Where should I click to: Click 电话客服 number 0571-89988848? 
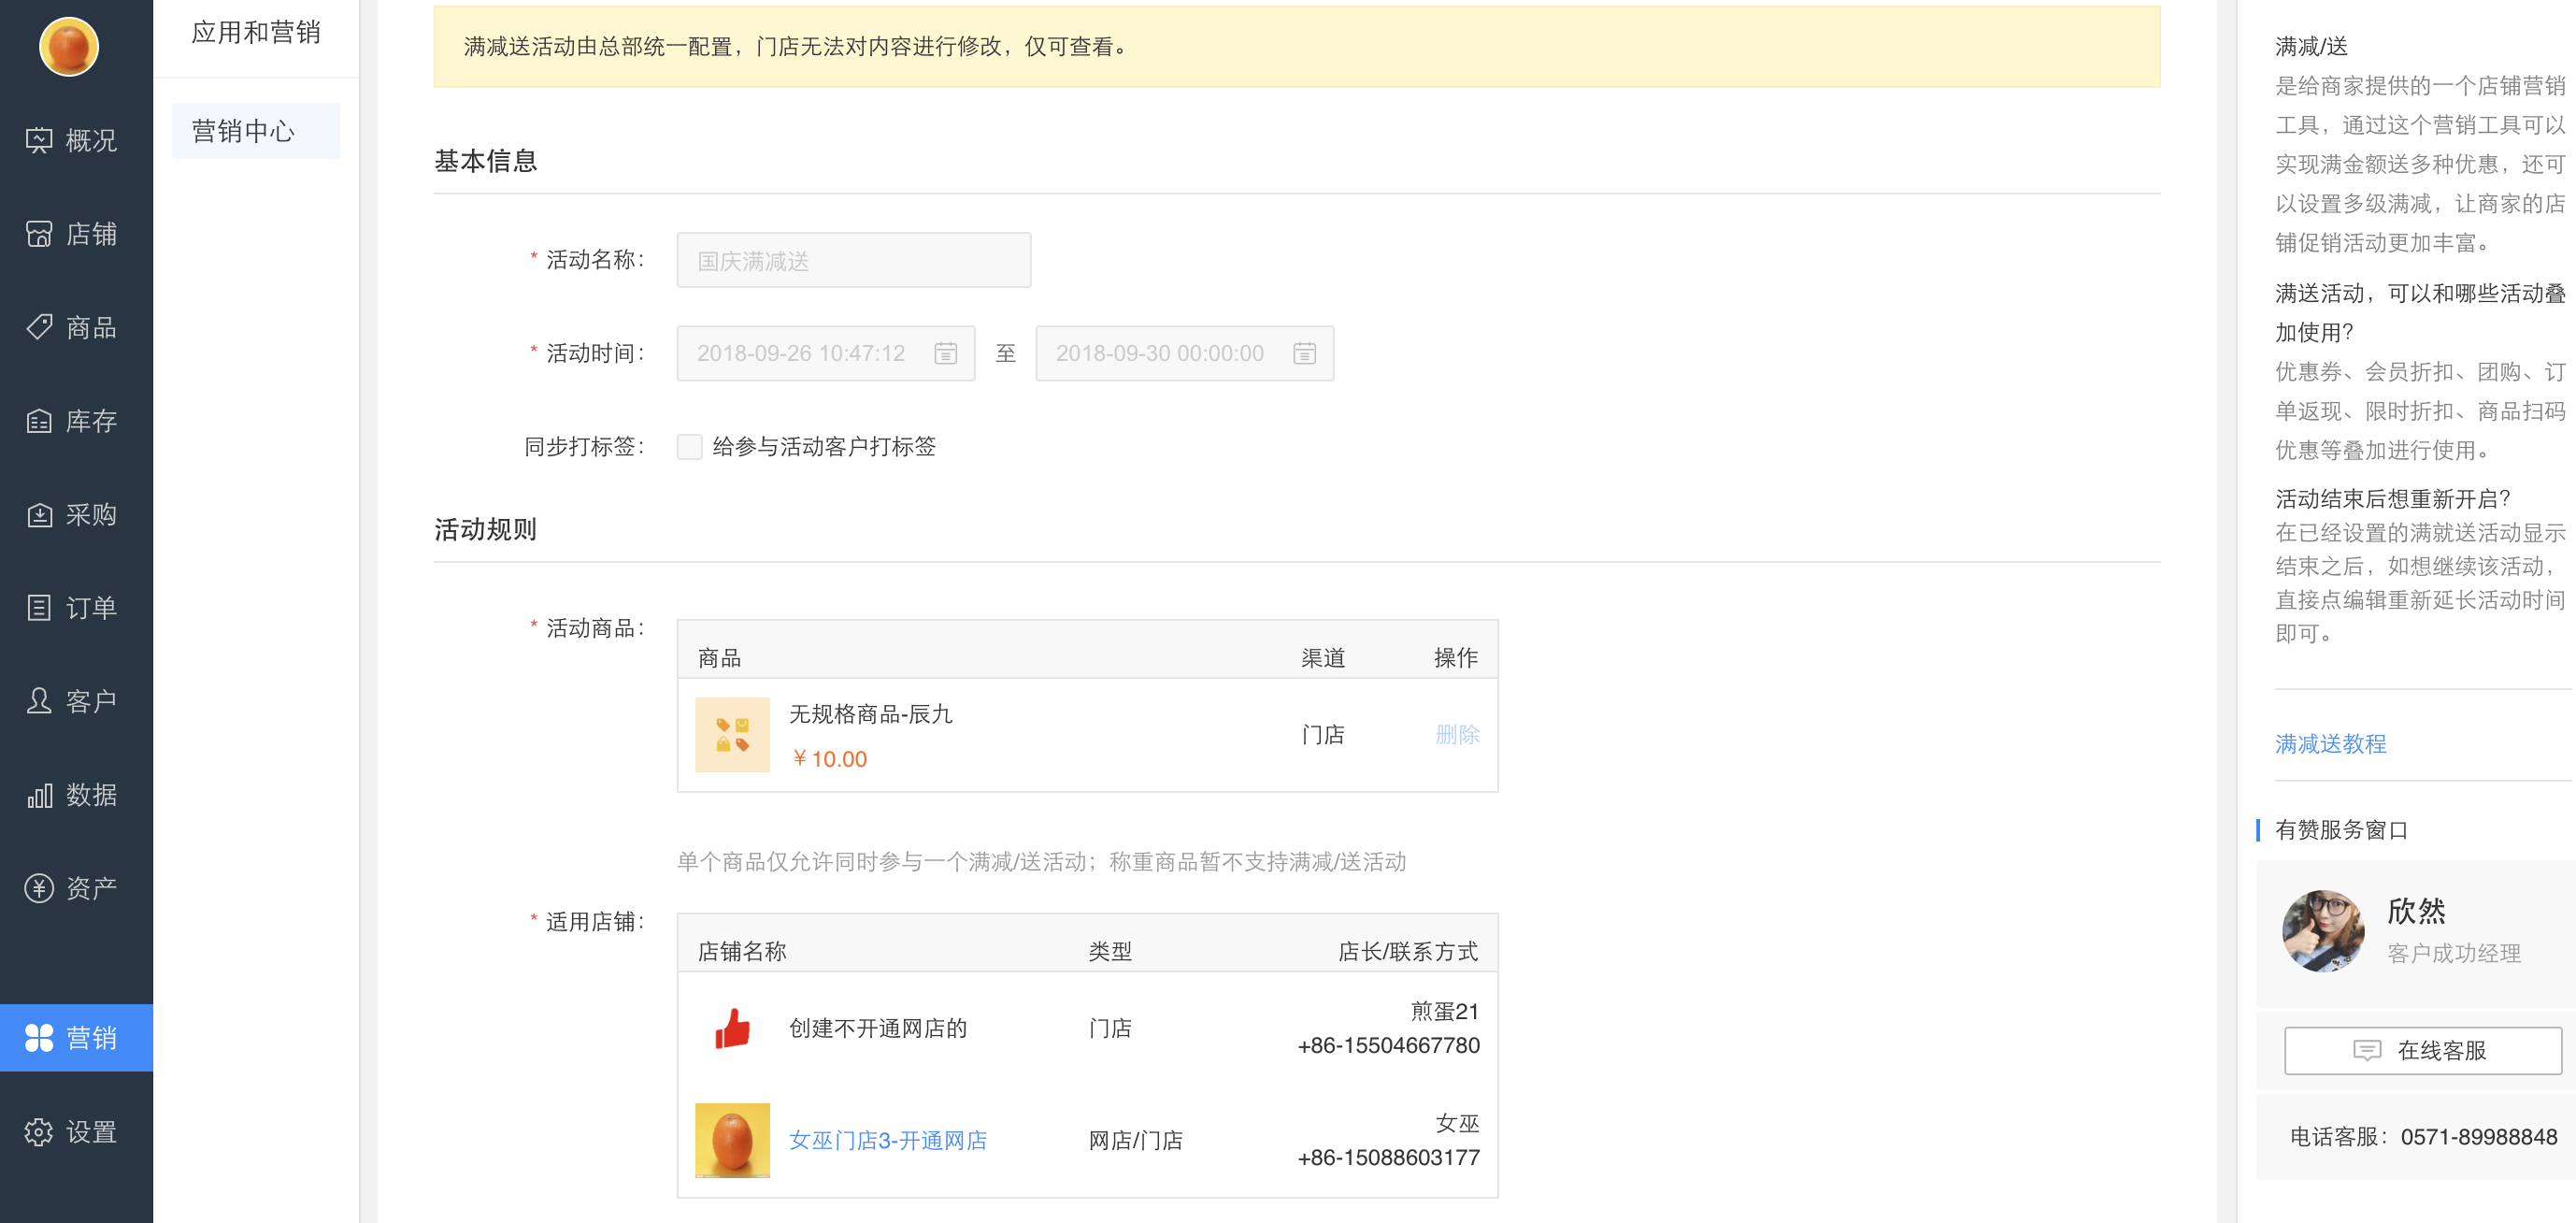[x=2478, y=1136]
